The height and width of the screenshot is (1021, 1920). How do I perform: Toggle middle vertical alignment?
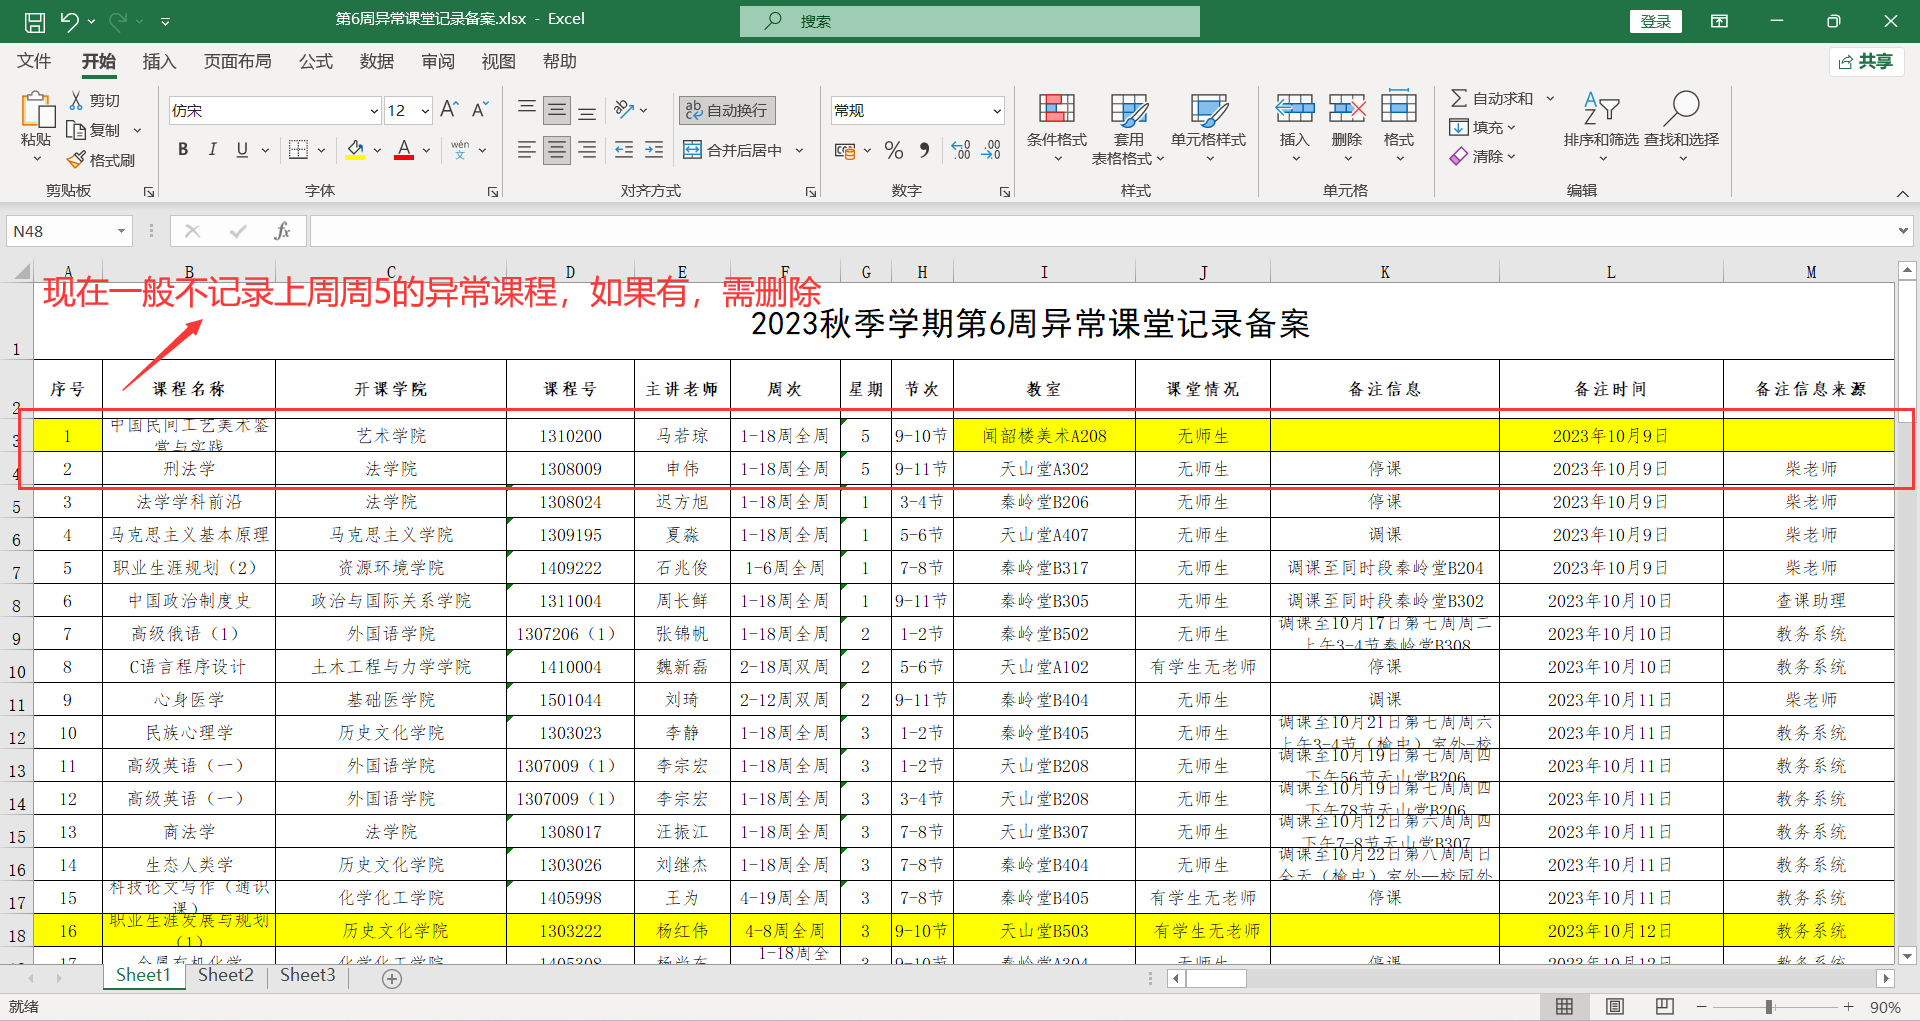557,110
